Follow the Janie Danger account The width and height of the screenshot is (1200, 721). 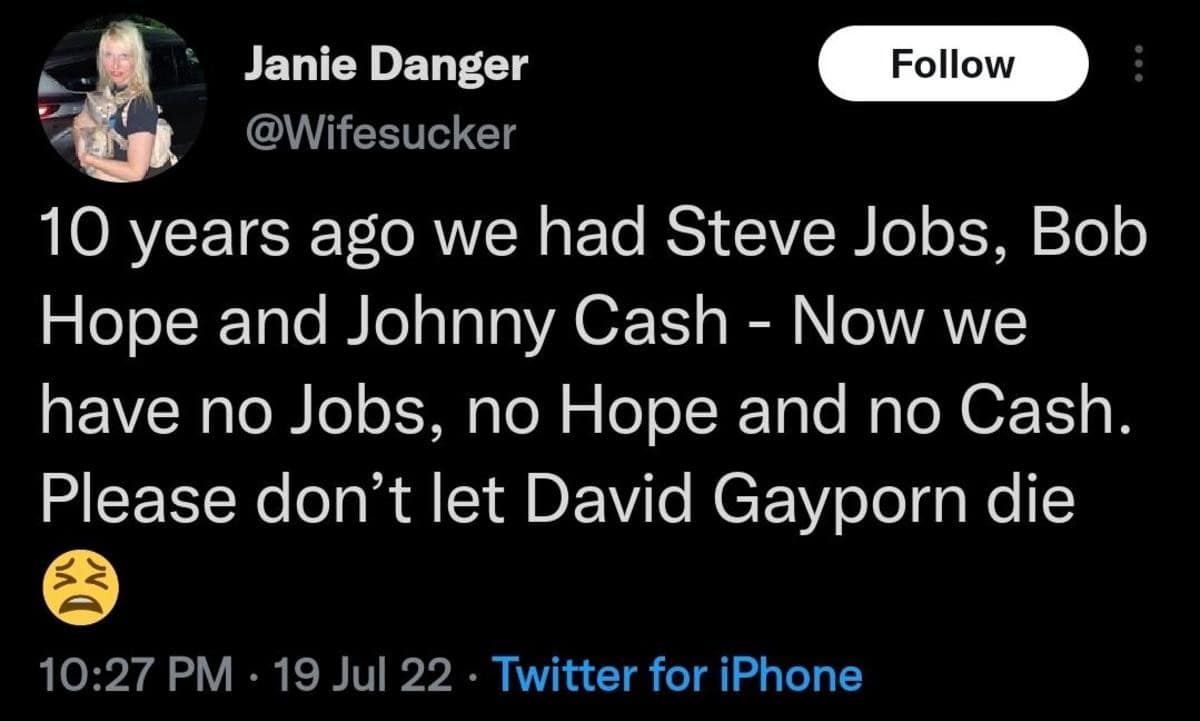pos(952,64)
